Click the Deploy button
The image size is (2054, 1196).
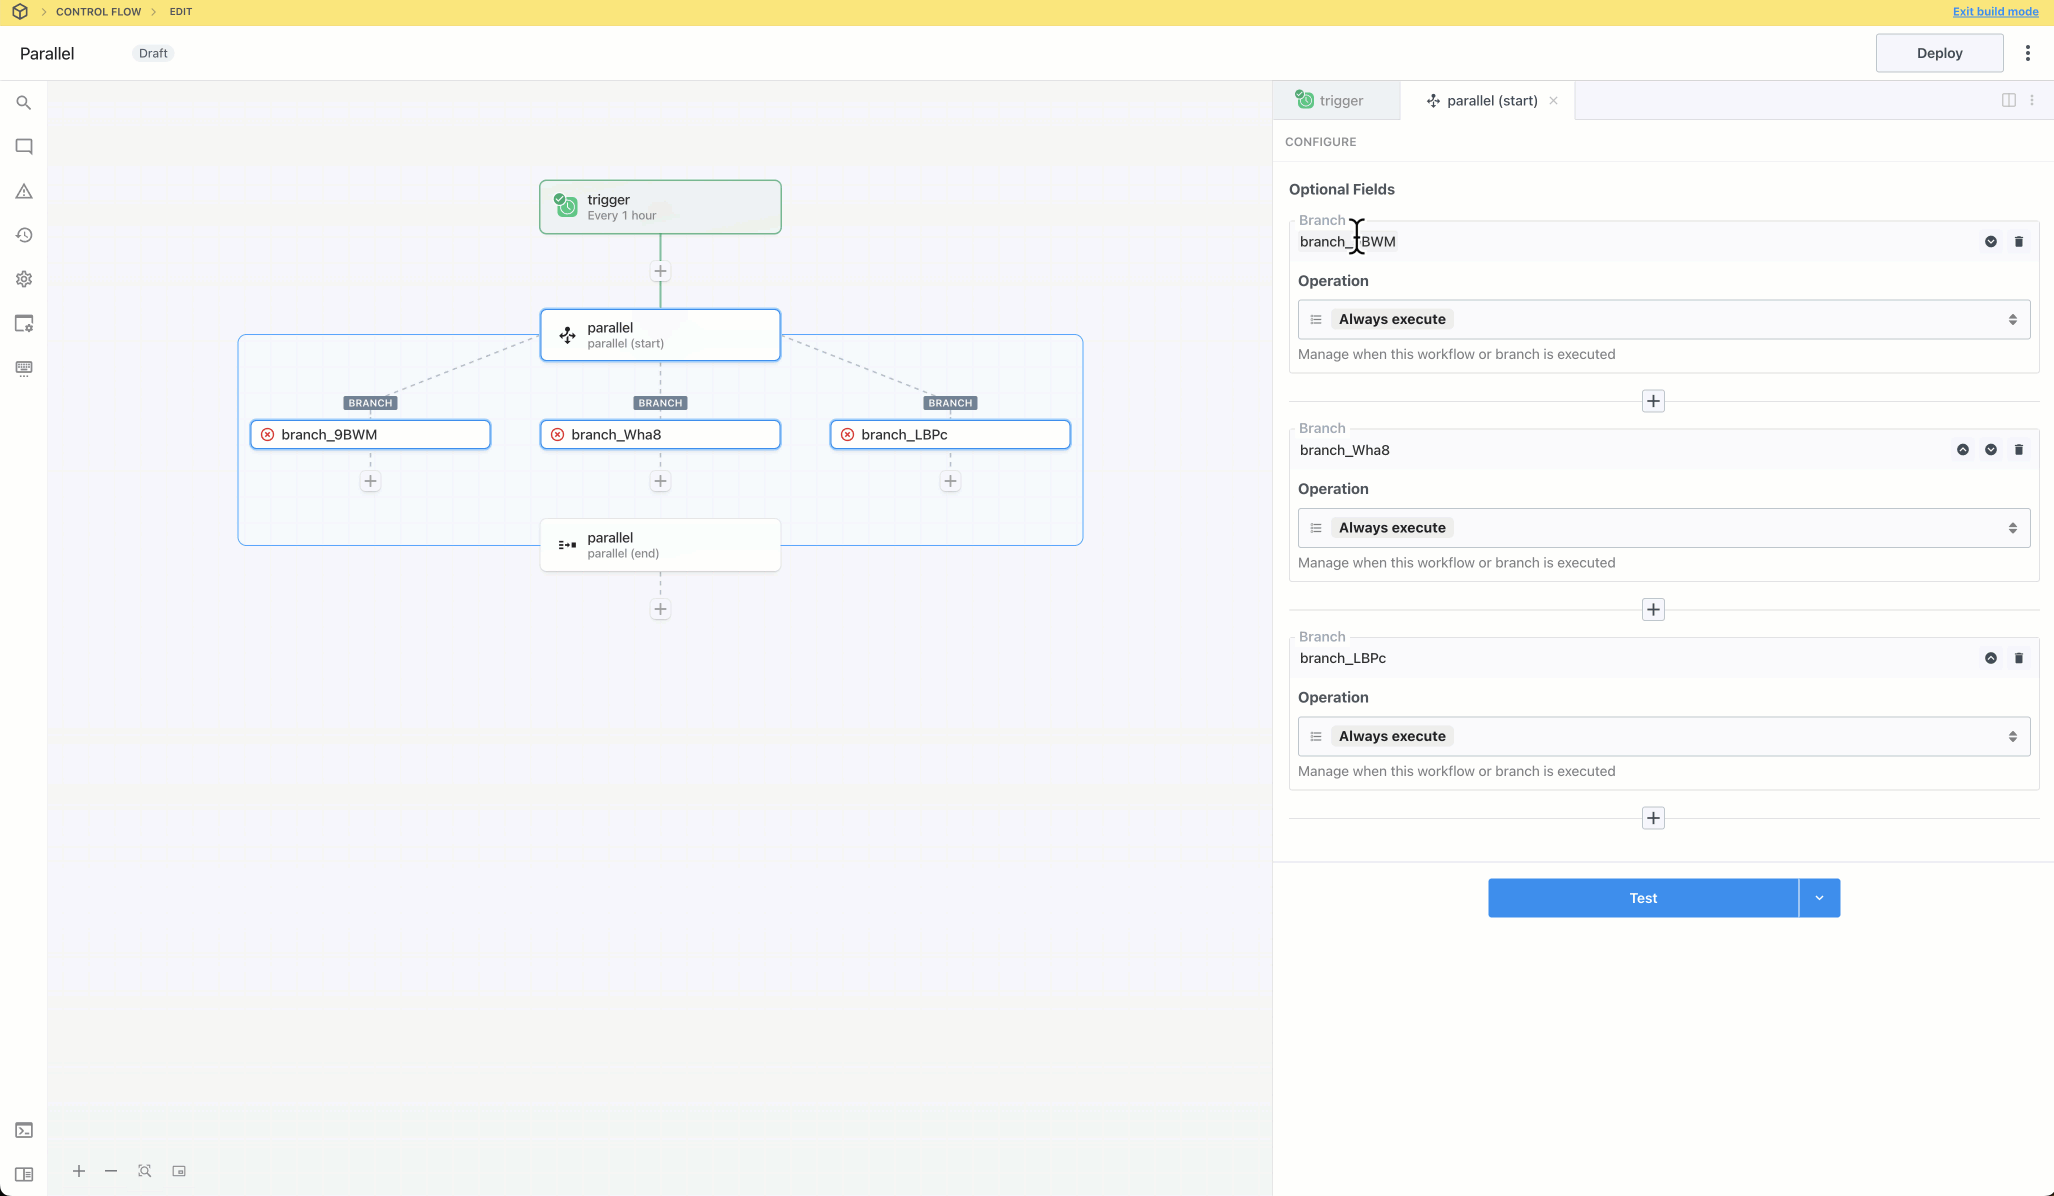pyautogui.click(x=1938, y=53)
